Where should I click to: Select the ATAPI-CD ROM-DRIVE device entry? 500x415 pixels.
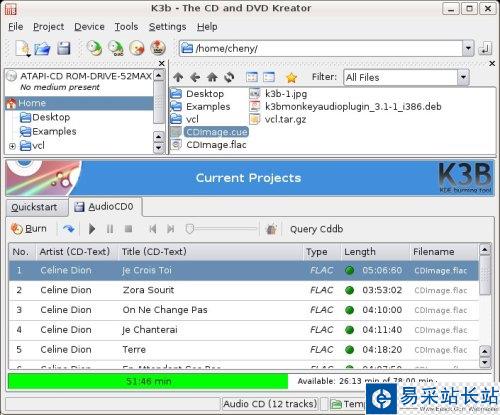point(79,81)
